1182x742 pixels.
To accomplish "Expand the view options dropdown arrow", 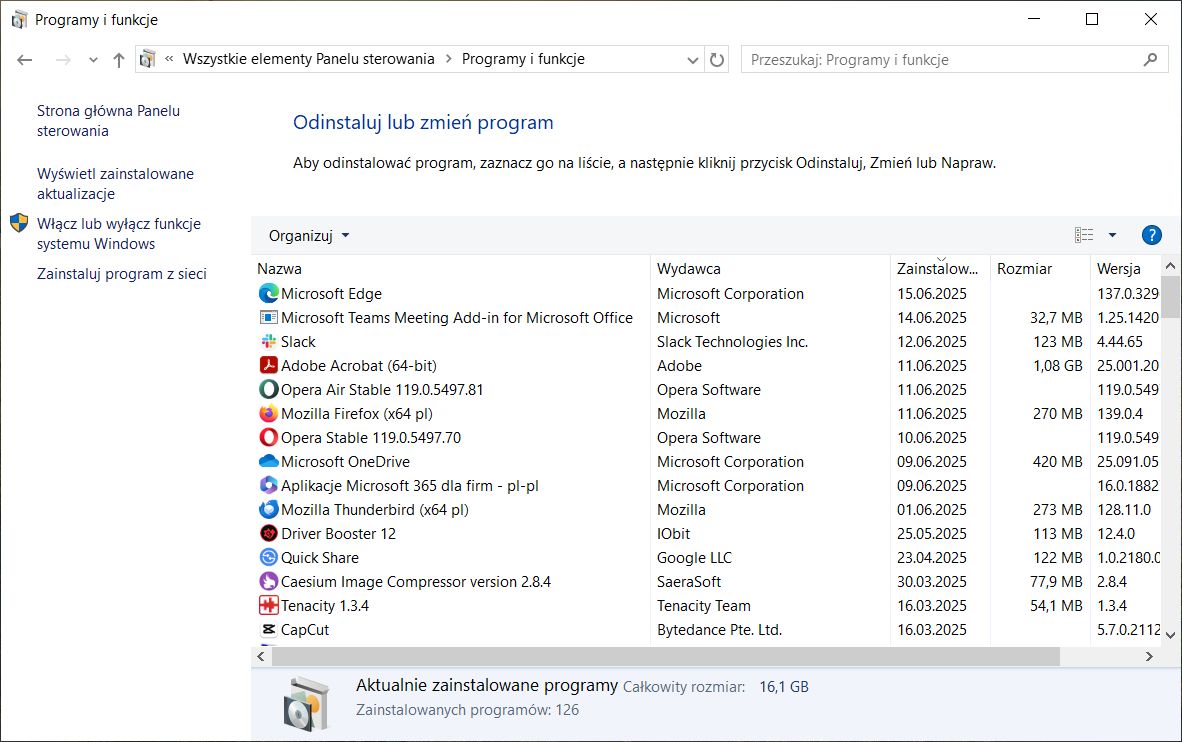I will [x=1112, y=235].
